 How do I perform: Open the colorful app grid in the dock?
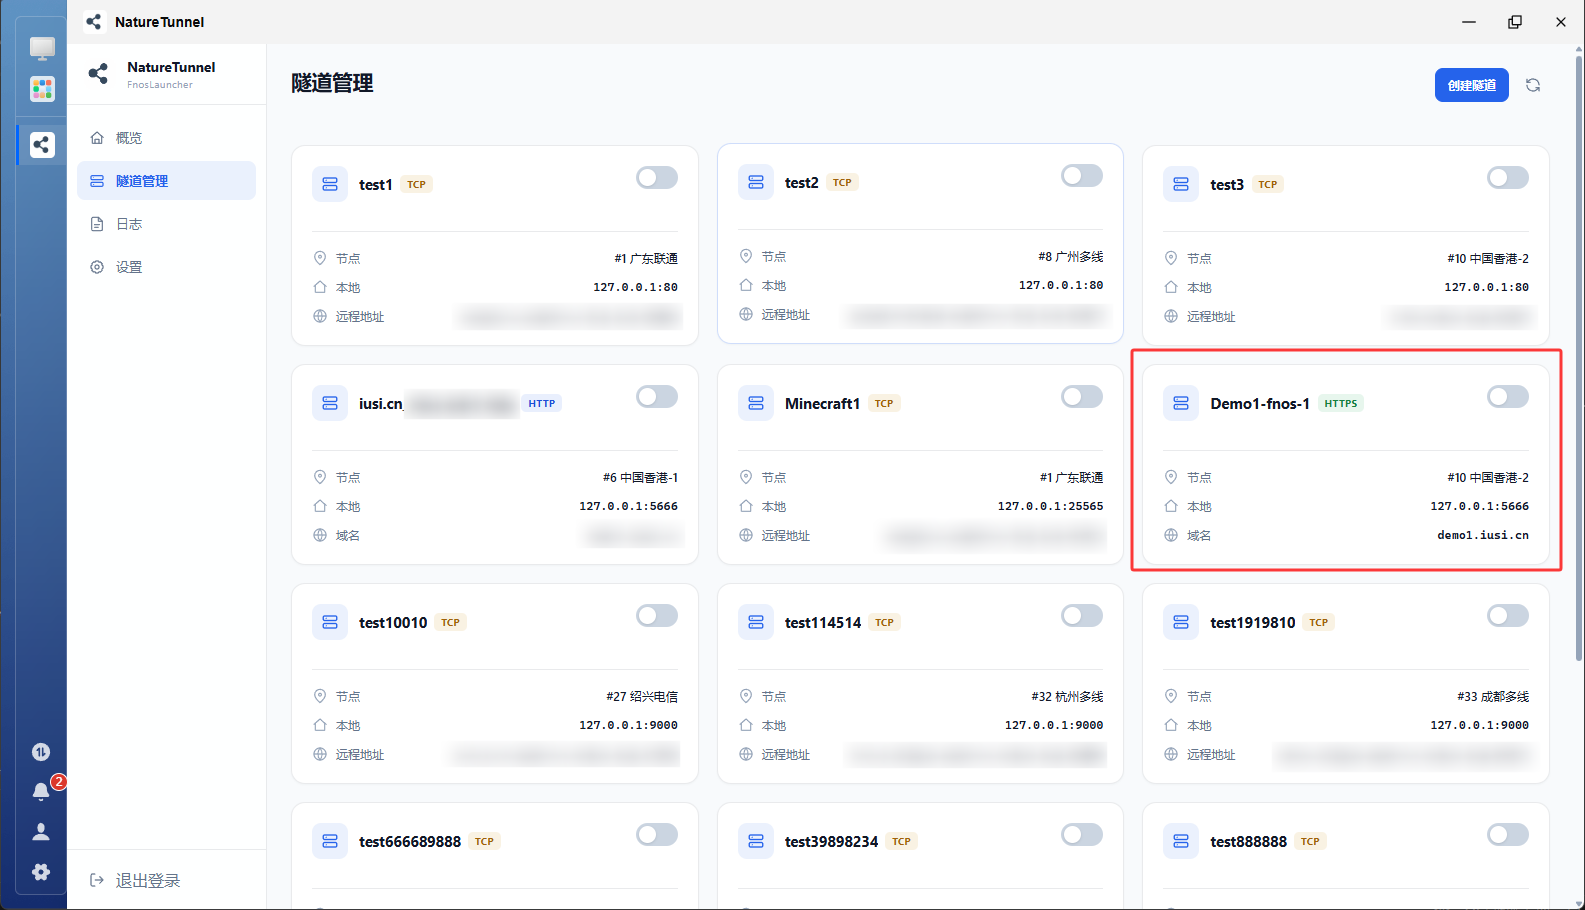[42, 89]
